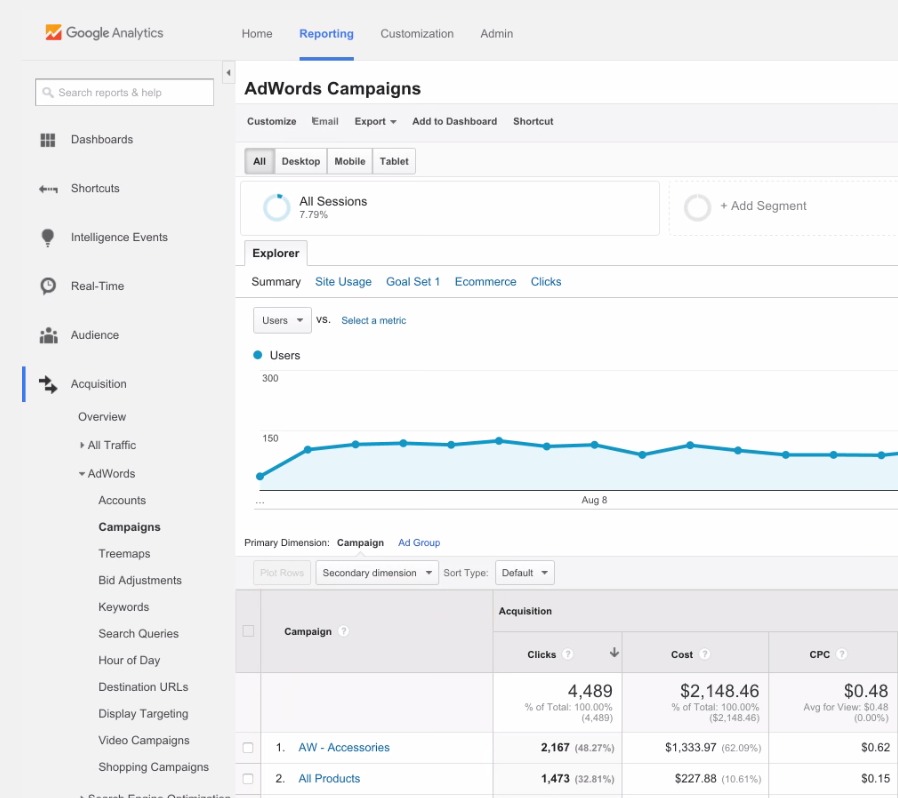The image size is (898, 798).
Task: Click the Real-Time clock icon
Action: tap(48, 286)
